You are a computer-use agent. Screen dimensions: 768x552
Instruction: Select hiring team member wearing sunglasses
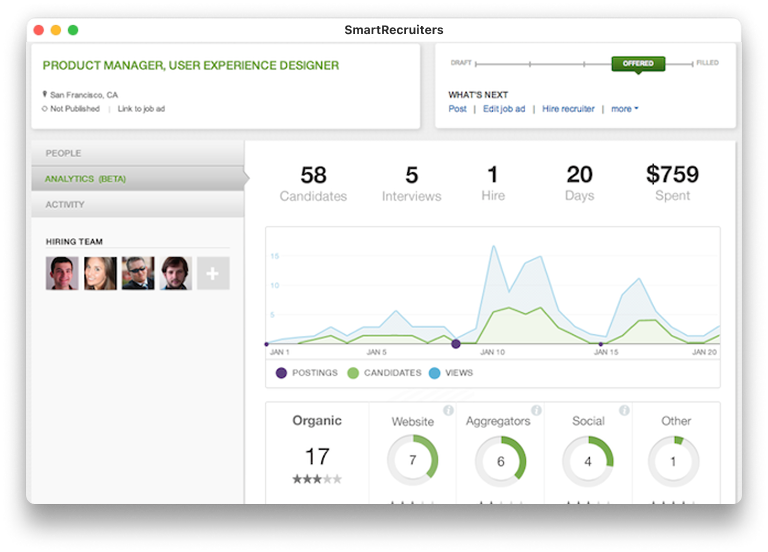(x=138, y=273)
